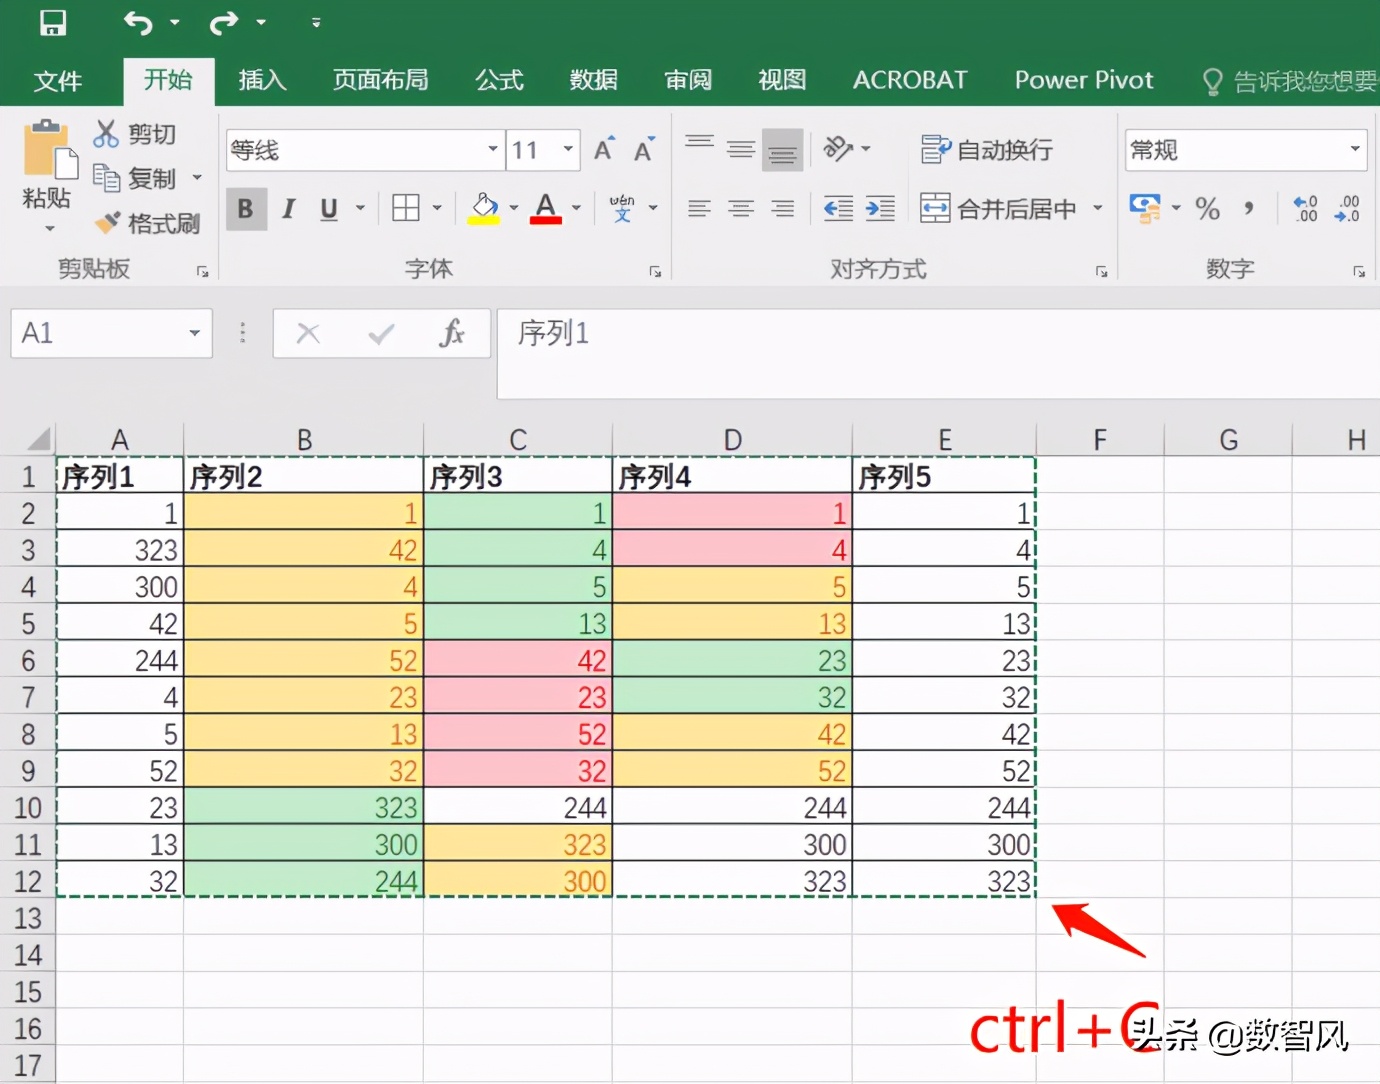Image resolution: width=1380 pixels, height=1084 pixels.
Task: Toggle bottom align for cell text
Action: point(783,150)
